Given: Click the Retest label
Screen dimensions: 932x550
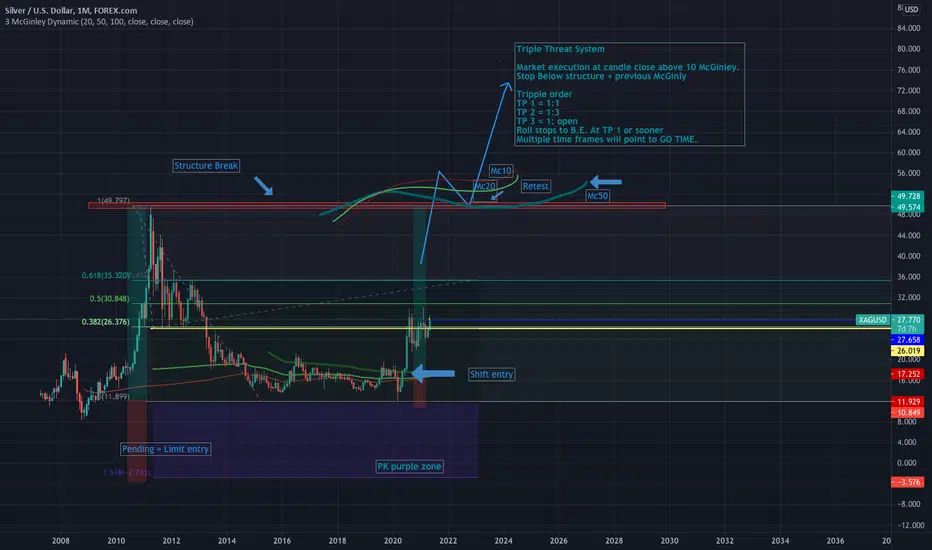Looking at the screenshot, I should point(535,186).
